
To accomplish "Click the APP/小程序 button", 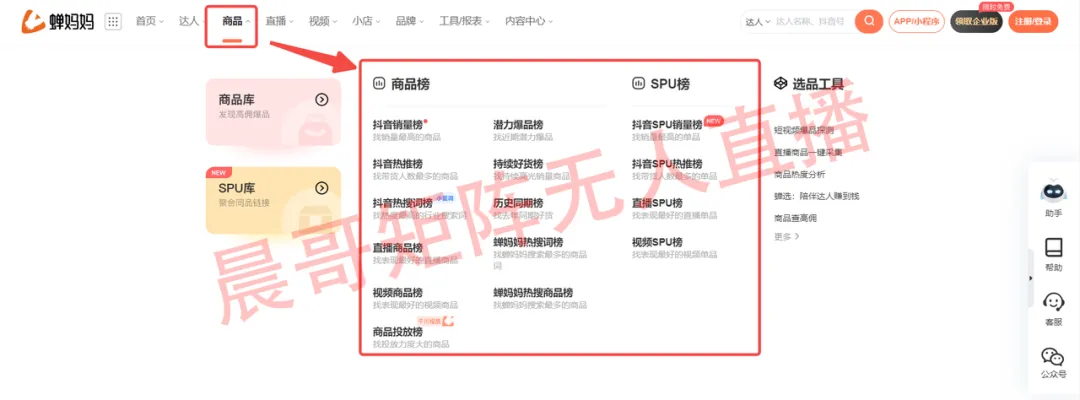I will pyautogui.click(x=916, y=21).
